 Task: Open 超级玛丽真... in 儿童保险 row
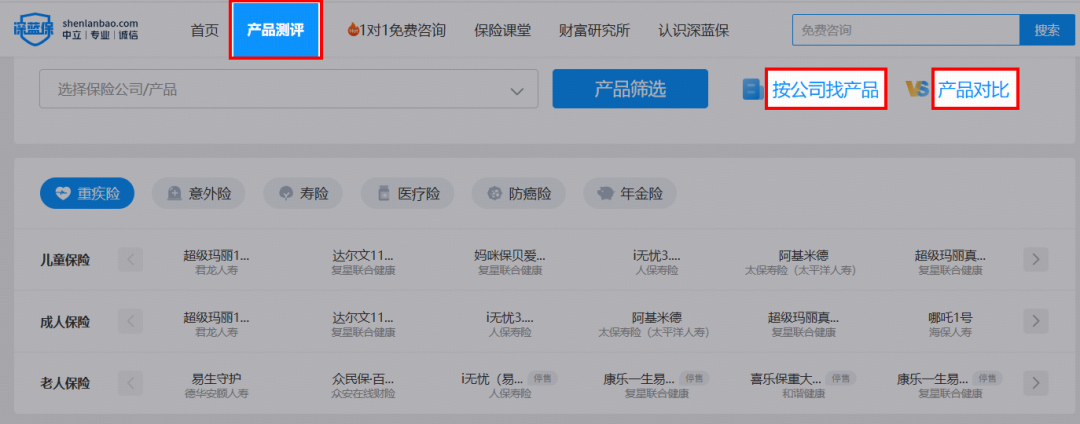pos(950,262)
